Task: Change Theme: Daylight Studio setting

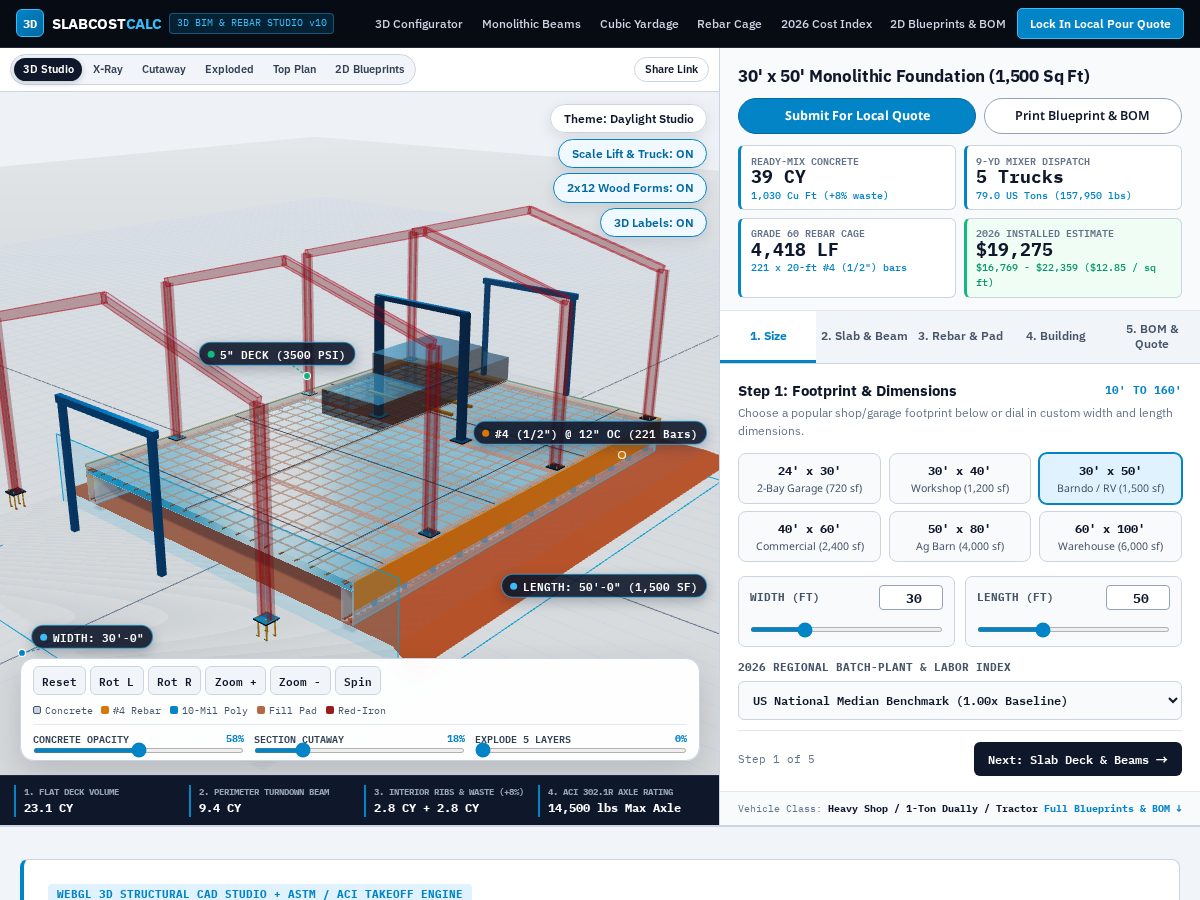Action: [628, 119]
